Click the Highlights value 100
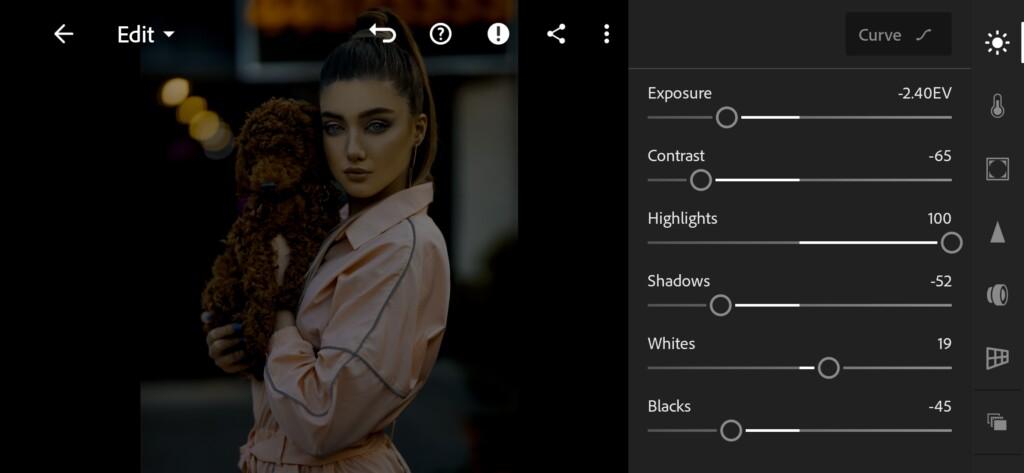Image resolution: width=1024 pixels, height=473 pixels. (x=939, y=219)
